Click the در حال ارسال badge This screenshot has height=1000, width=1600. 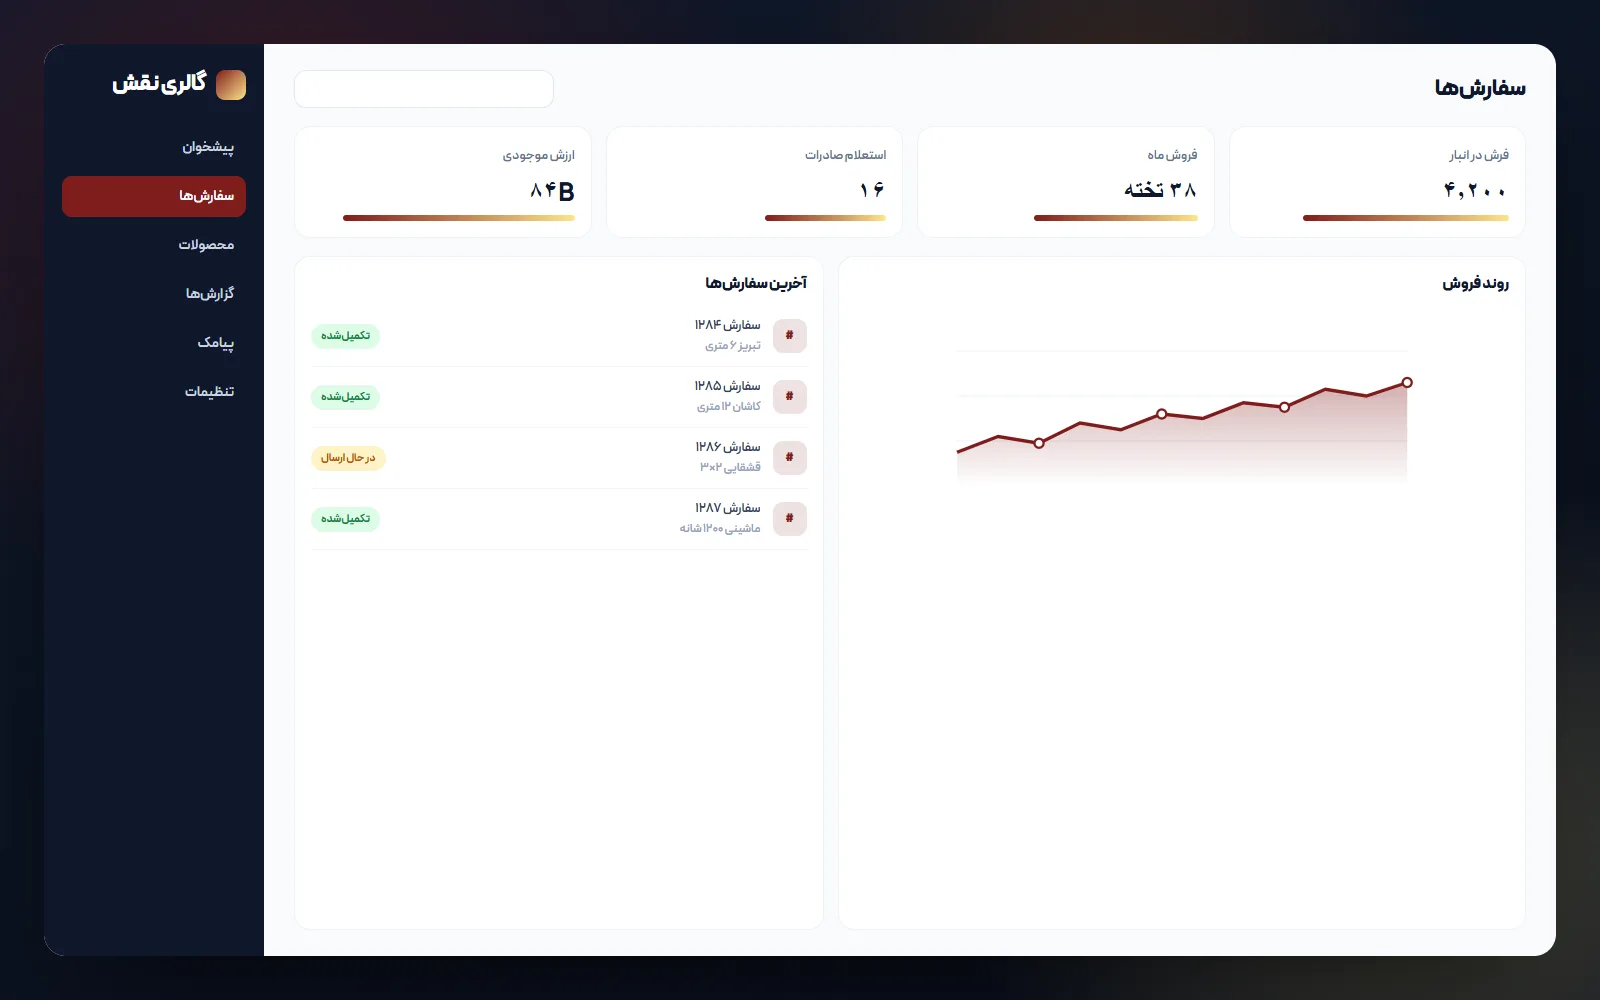pyautogui.click(x=348, y=458)
